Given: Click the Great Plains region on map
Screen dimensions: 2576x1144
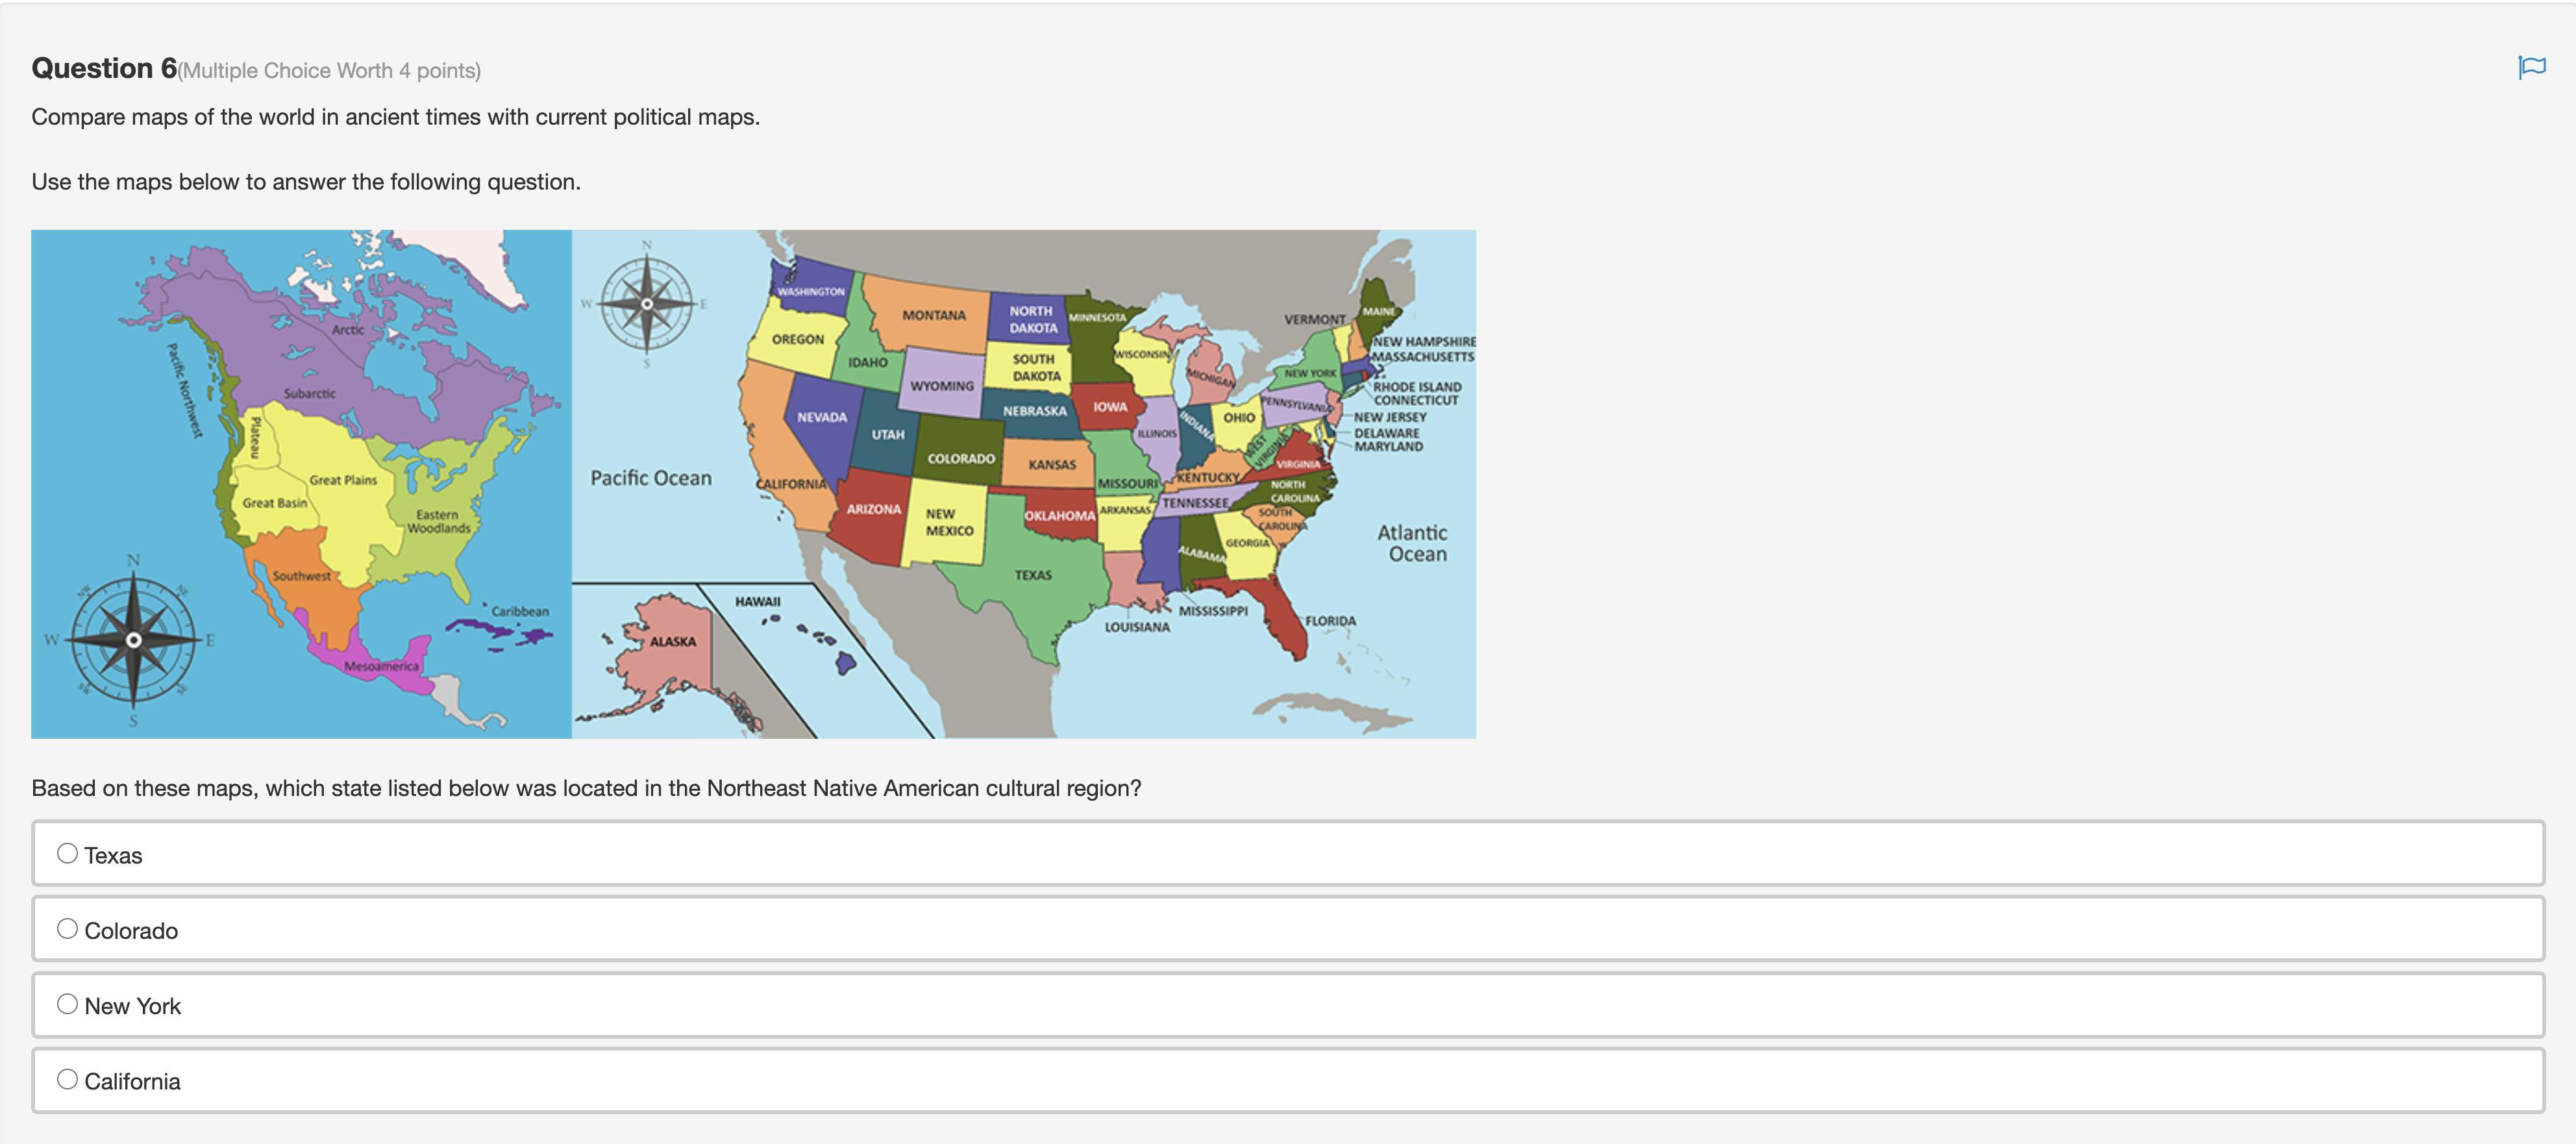Looking at the screenshot, I should (x=343, y=480).
